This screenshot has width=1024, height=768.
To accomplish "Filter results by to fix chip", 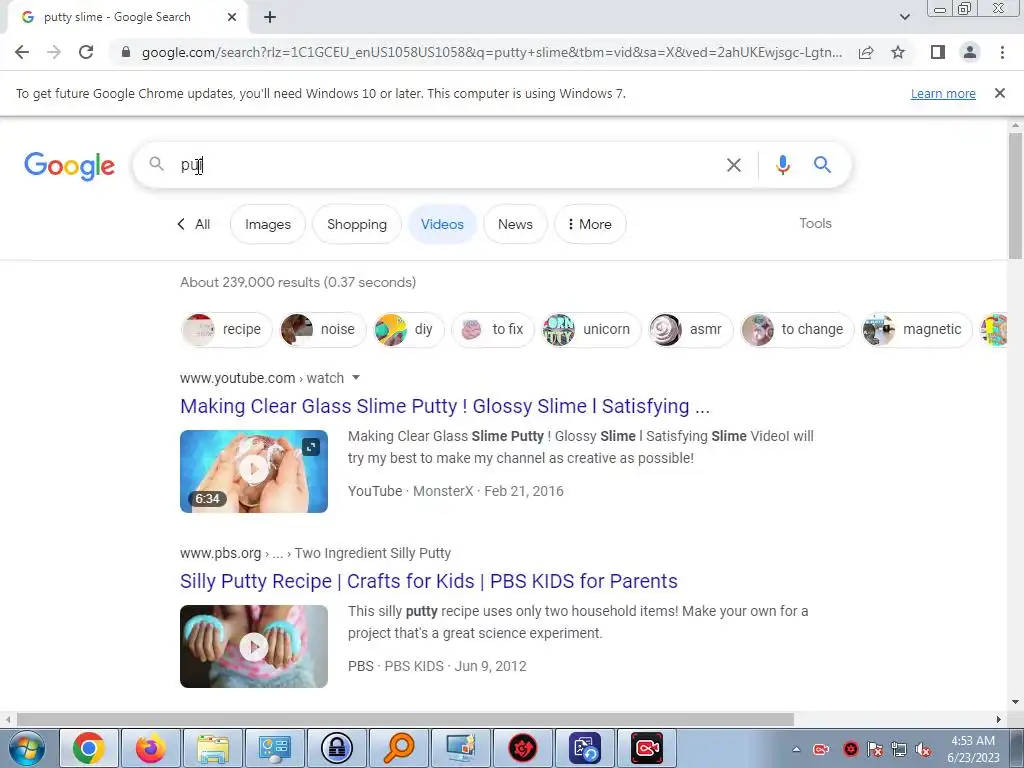I will coord(492,329).
